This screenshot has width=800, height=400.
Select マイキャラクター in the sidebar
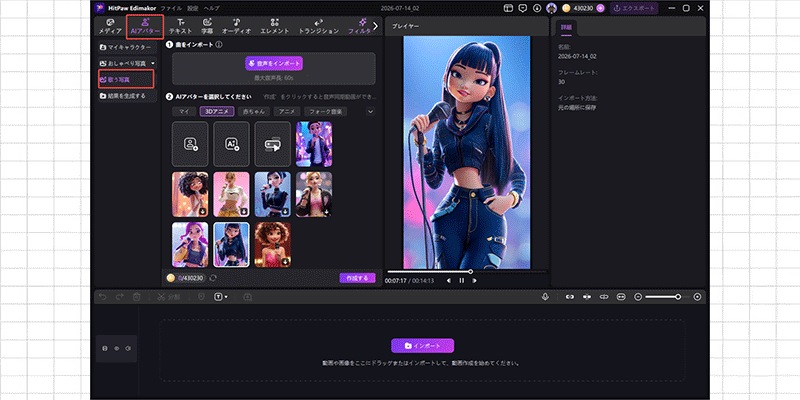pos(127,47)
